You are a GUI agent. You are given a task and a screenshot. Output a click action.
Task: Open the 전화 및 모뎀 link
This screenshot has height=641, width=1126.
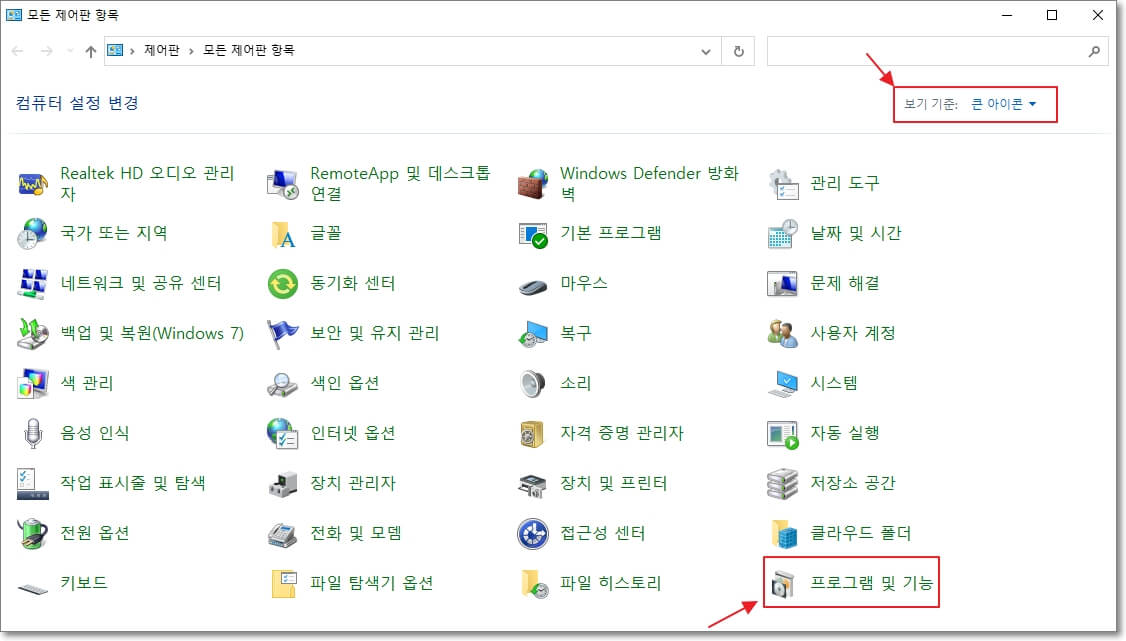pos(355,533)
